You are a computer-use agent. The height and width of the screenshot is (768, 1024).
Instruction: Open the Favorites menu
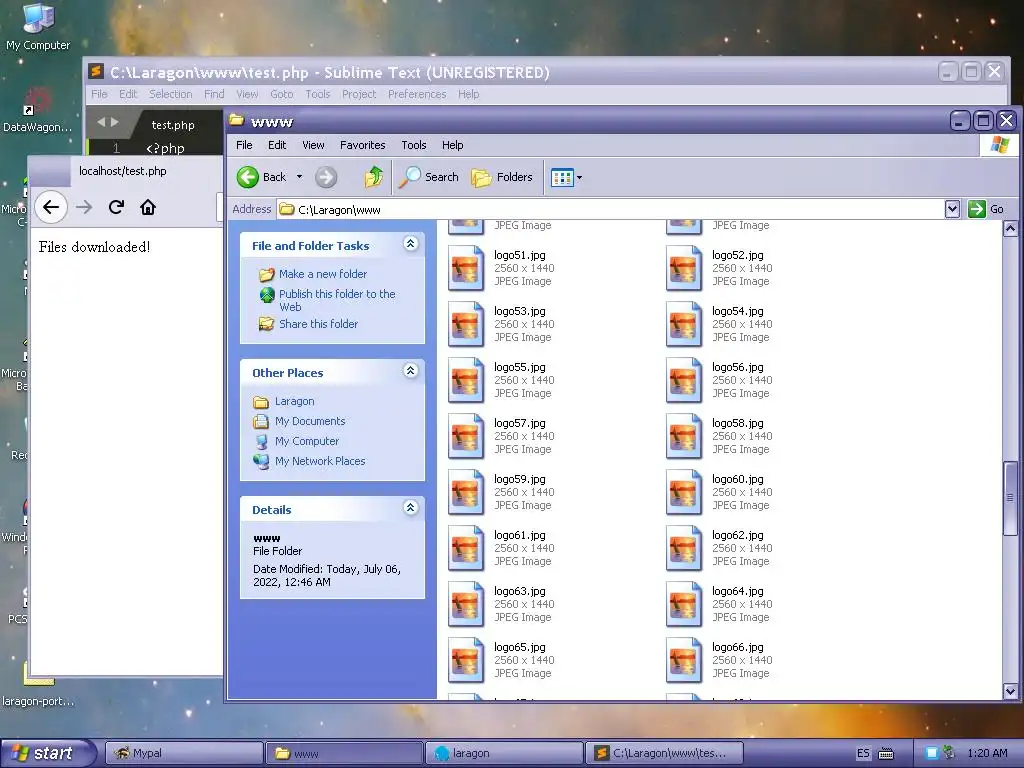click(x=362, y=145)
